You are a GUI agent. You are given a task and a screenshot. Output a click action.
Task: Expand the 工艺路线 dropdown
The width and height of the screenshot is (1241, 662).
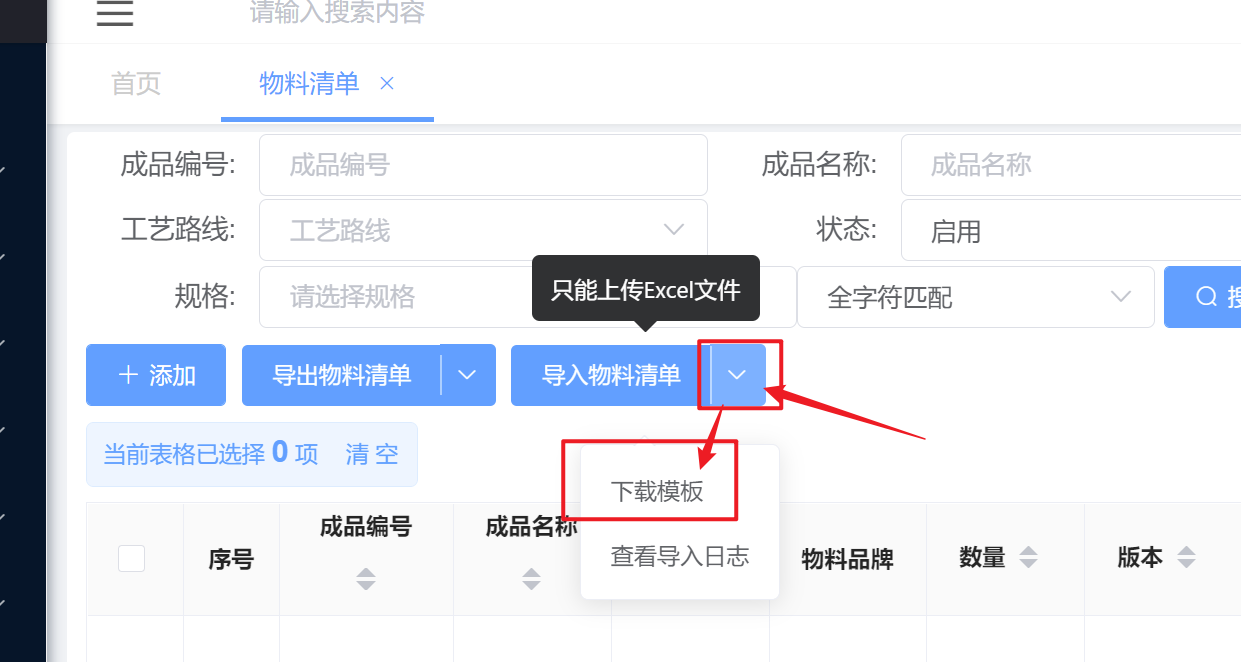pos(483,231)
